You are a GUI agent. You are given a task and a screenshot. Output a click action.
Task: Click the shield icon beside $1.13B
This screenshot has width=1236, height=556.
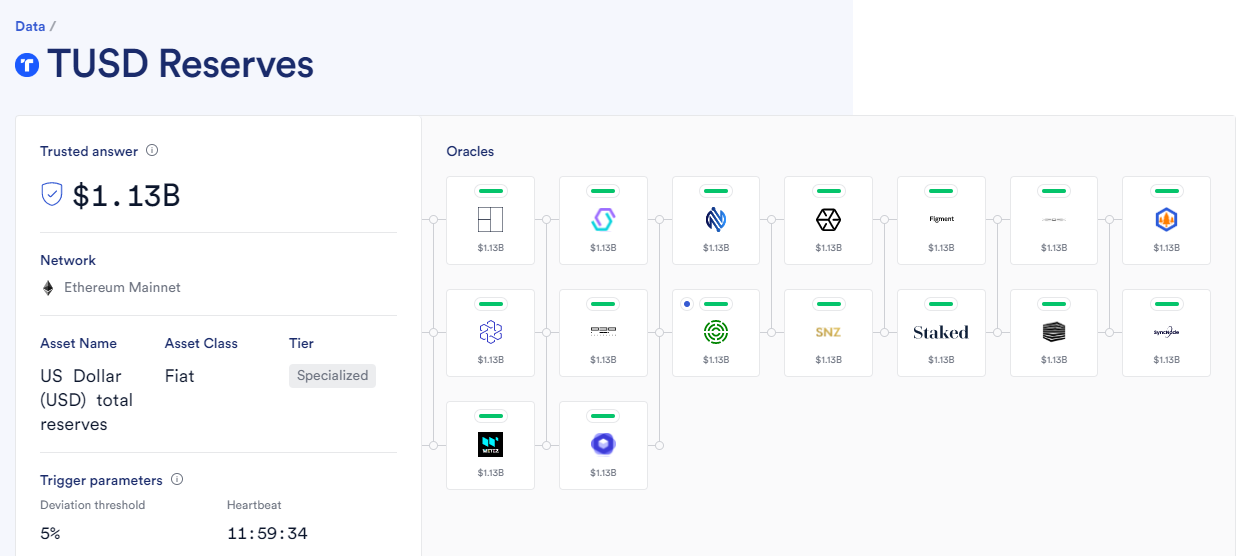coord(52,194)
